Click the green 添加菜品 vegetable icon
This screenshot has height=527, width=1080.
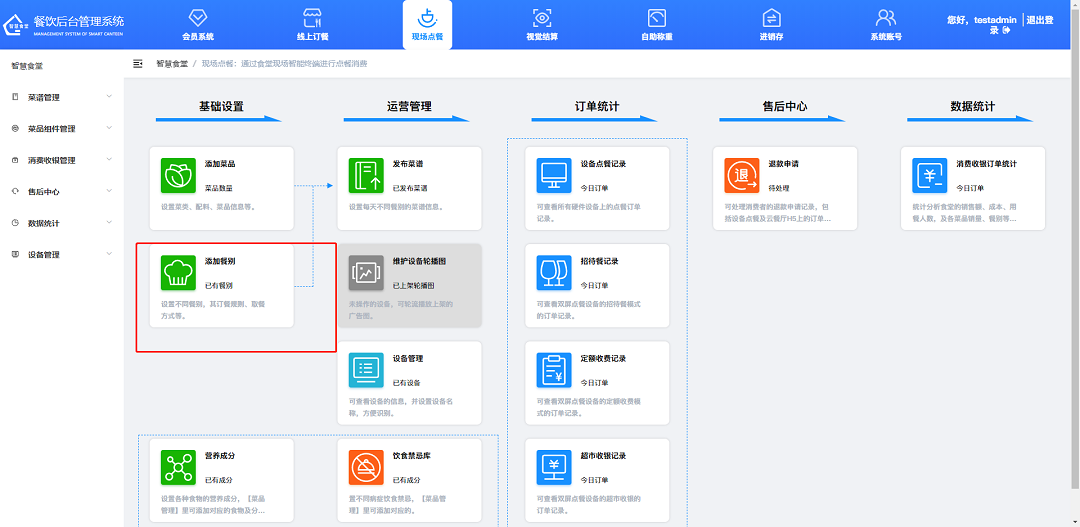(x=178, y=175)
